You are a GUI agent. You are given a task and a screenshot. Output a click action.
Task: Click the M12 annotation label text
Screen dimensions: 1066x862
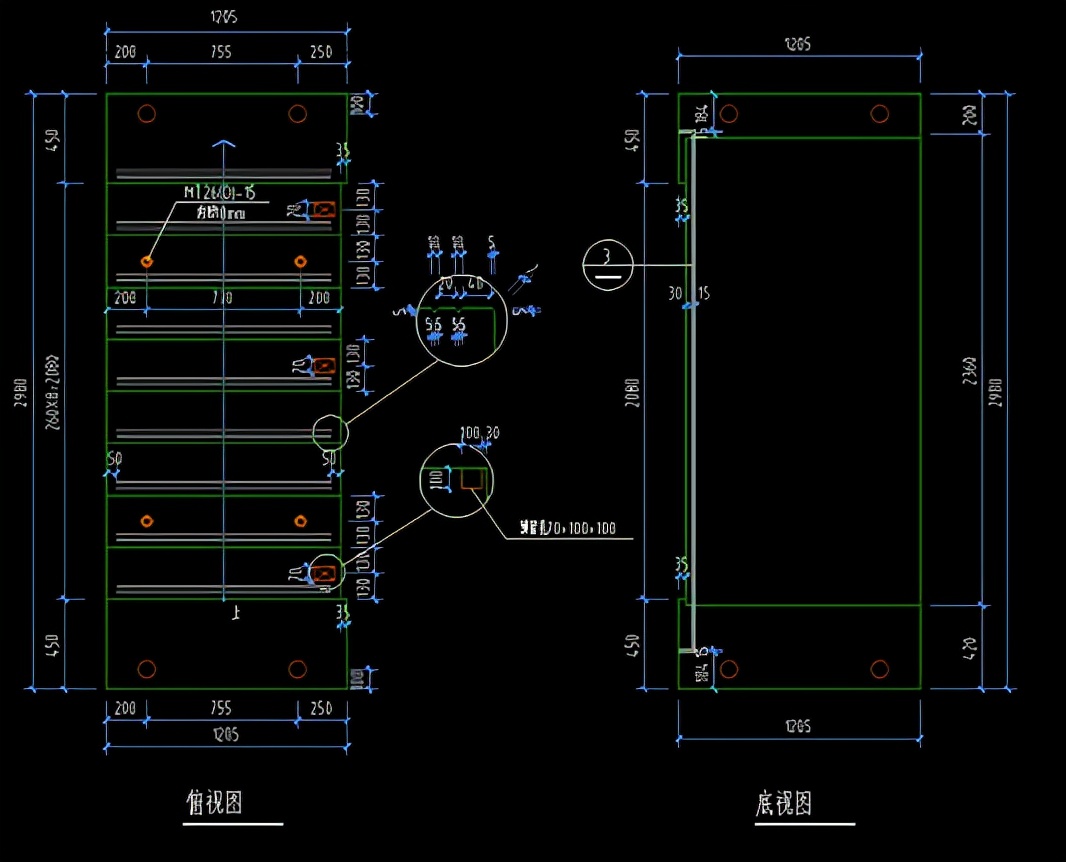(x=220, y=192)
